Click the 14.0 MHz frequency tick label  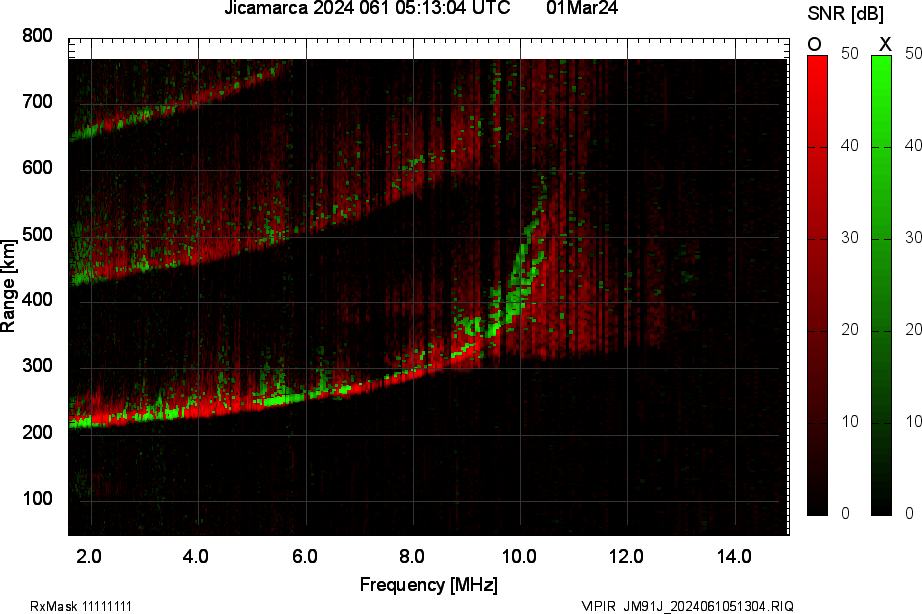click(734, 556)
